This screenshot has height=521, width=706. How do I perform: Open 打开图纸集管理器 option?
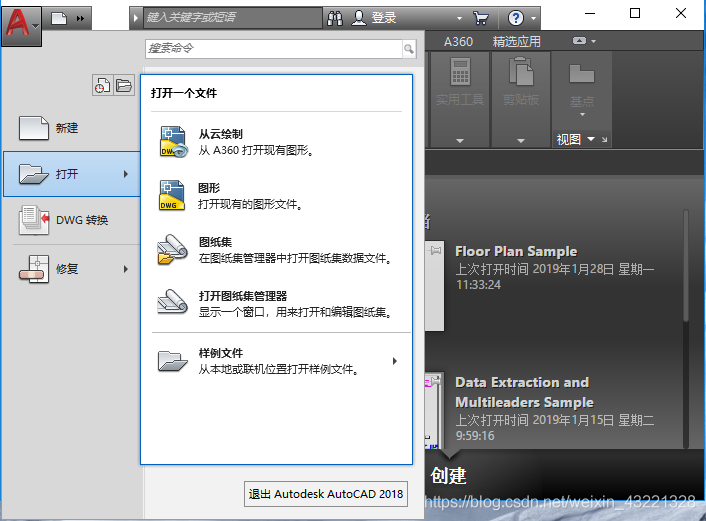tap(276, 304)
